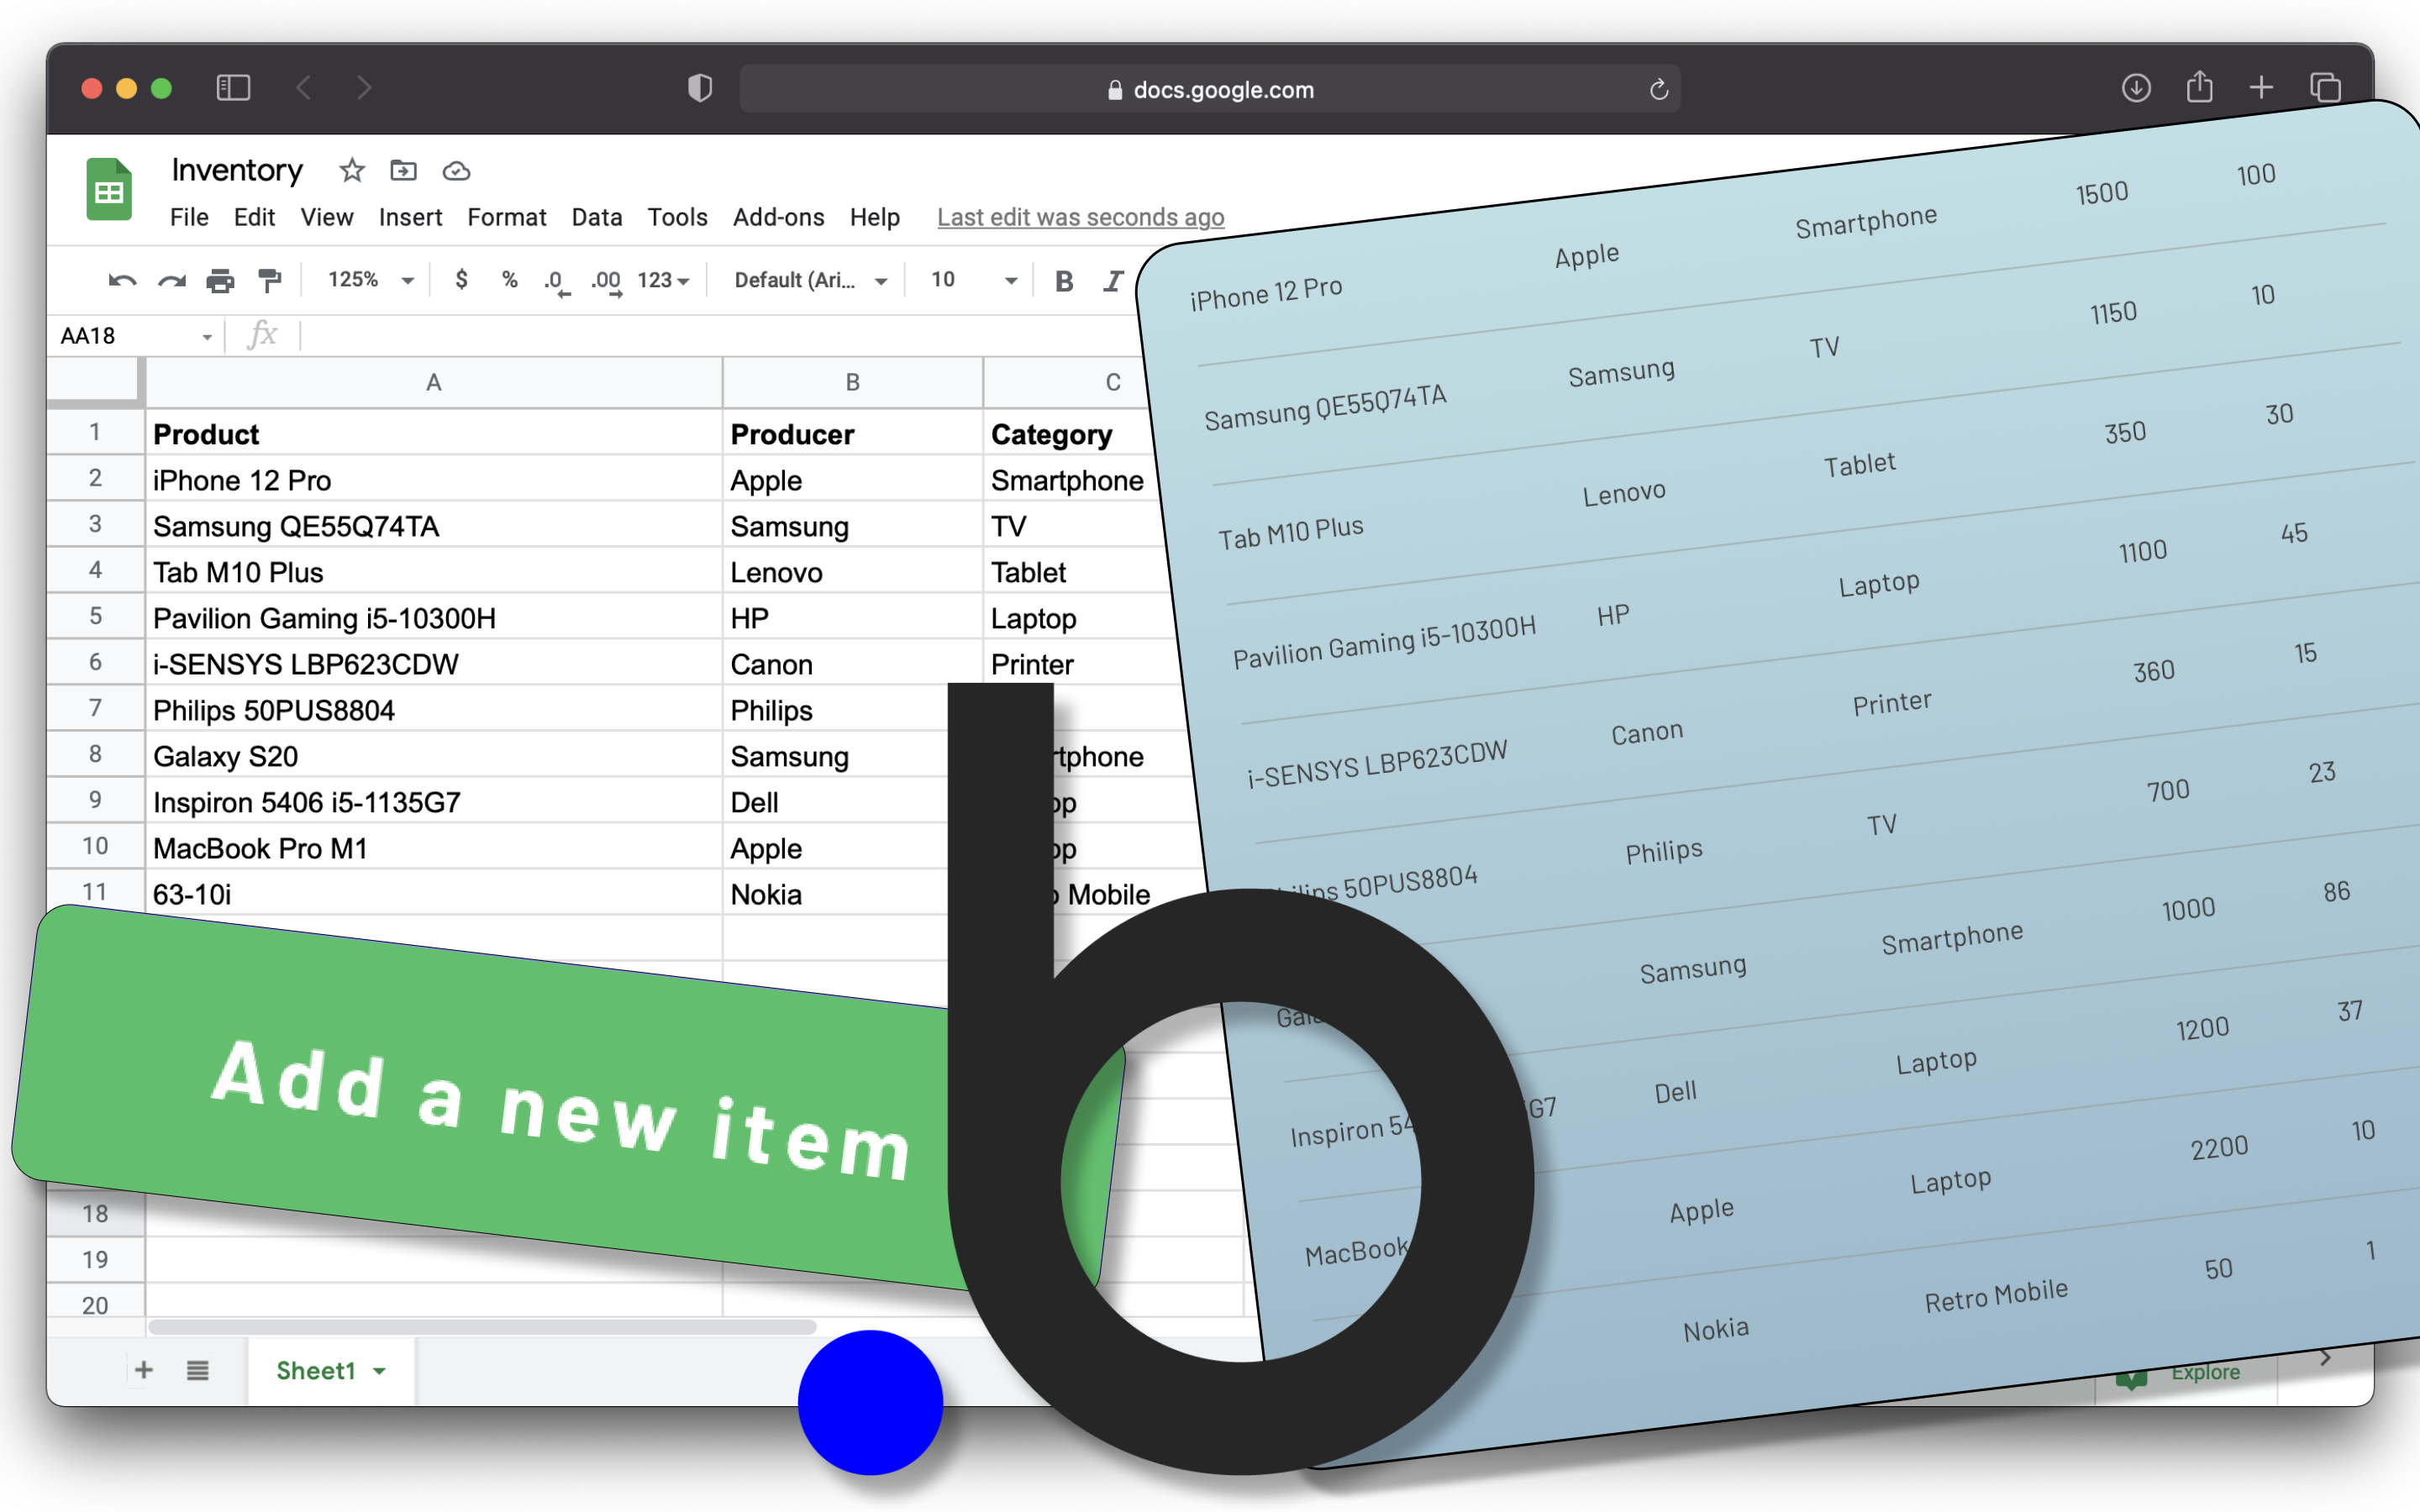
Task: Click the horizontal scrollbar of the sheet
Action: [x=482, y=1327]
